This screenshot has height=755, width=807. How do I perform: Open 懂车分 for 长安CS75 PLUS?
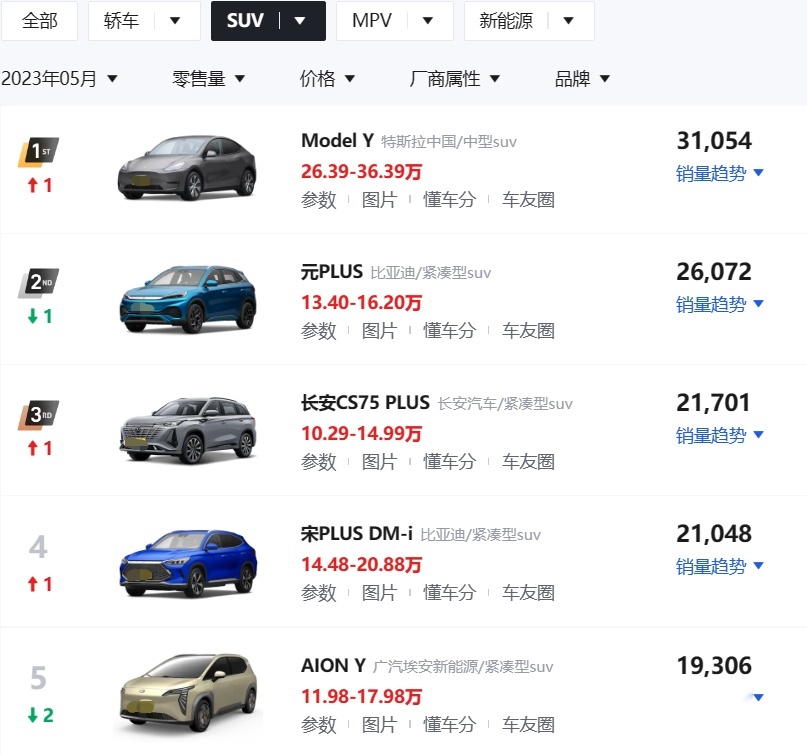tap(449, 462)
